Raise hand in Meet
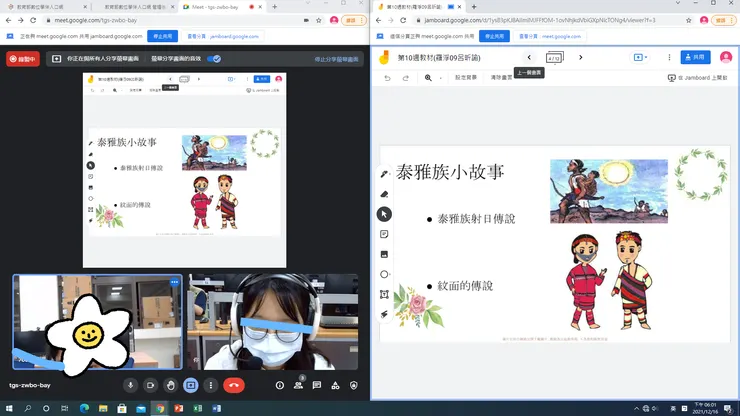 (x=170, y=385)
